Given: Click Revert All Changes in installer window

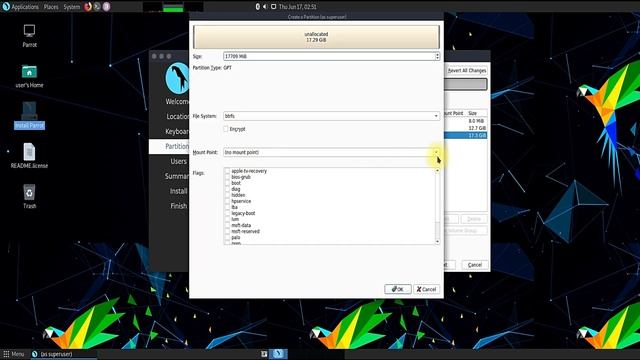Looking at the screenshot, I should [x=466, y=71].
